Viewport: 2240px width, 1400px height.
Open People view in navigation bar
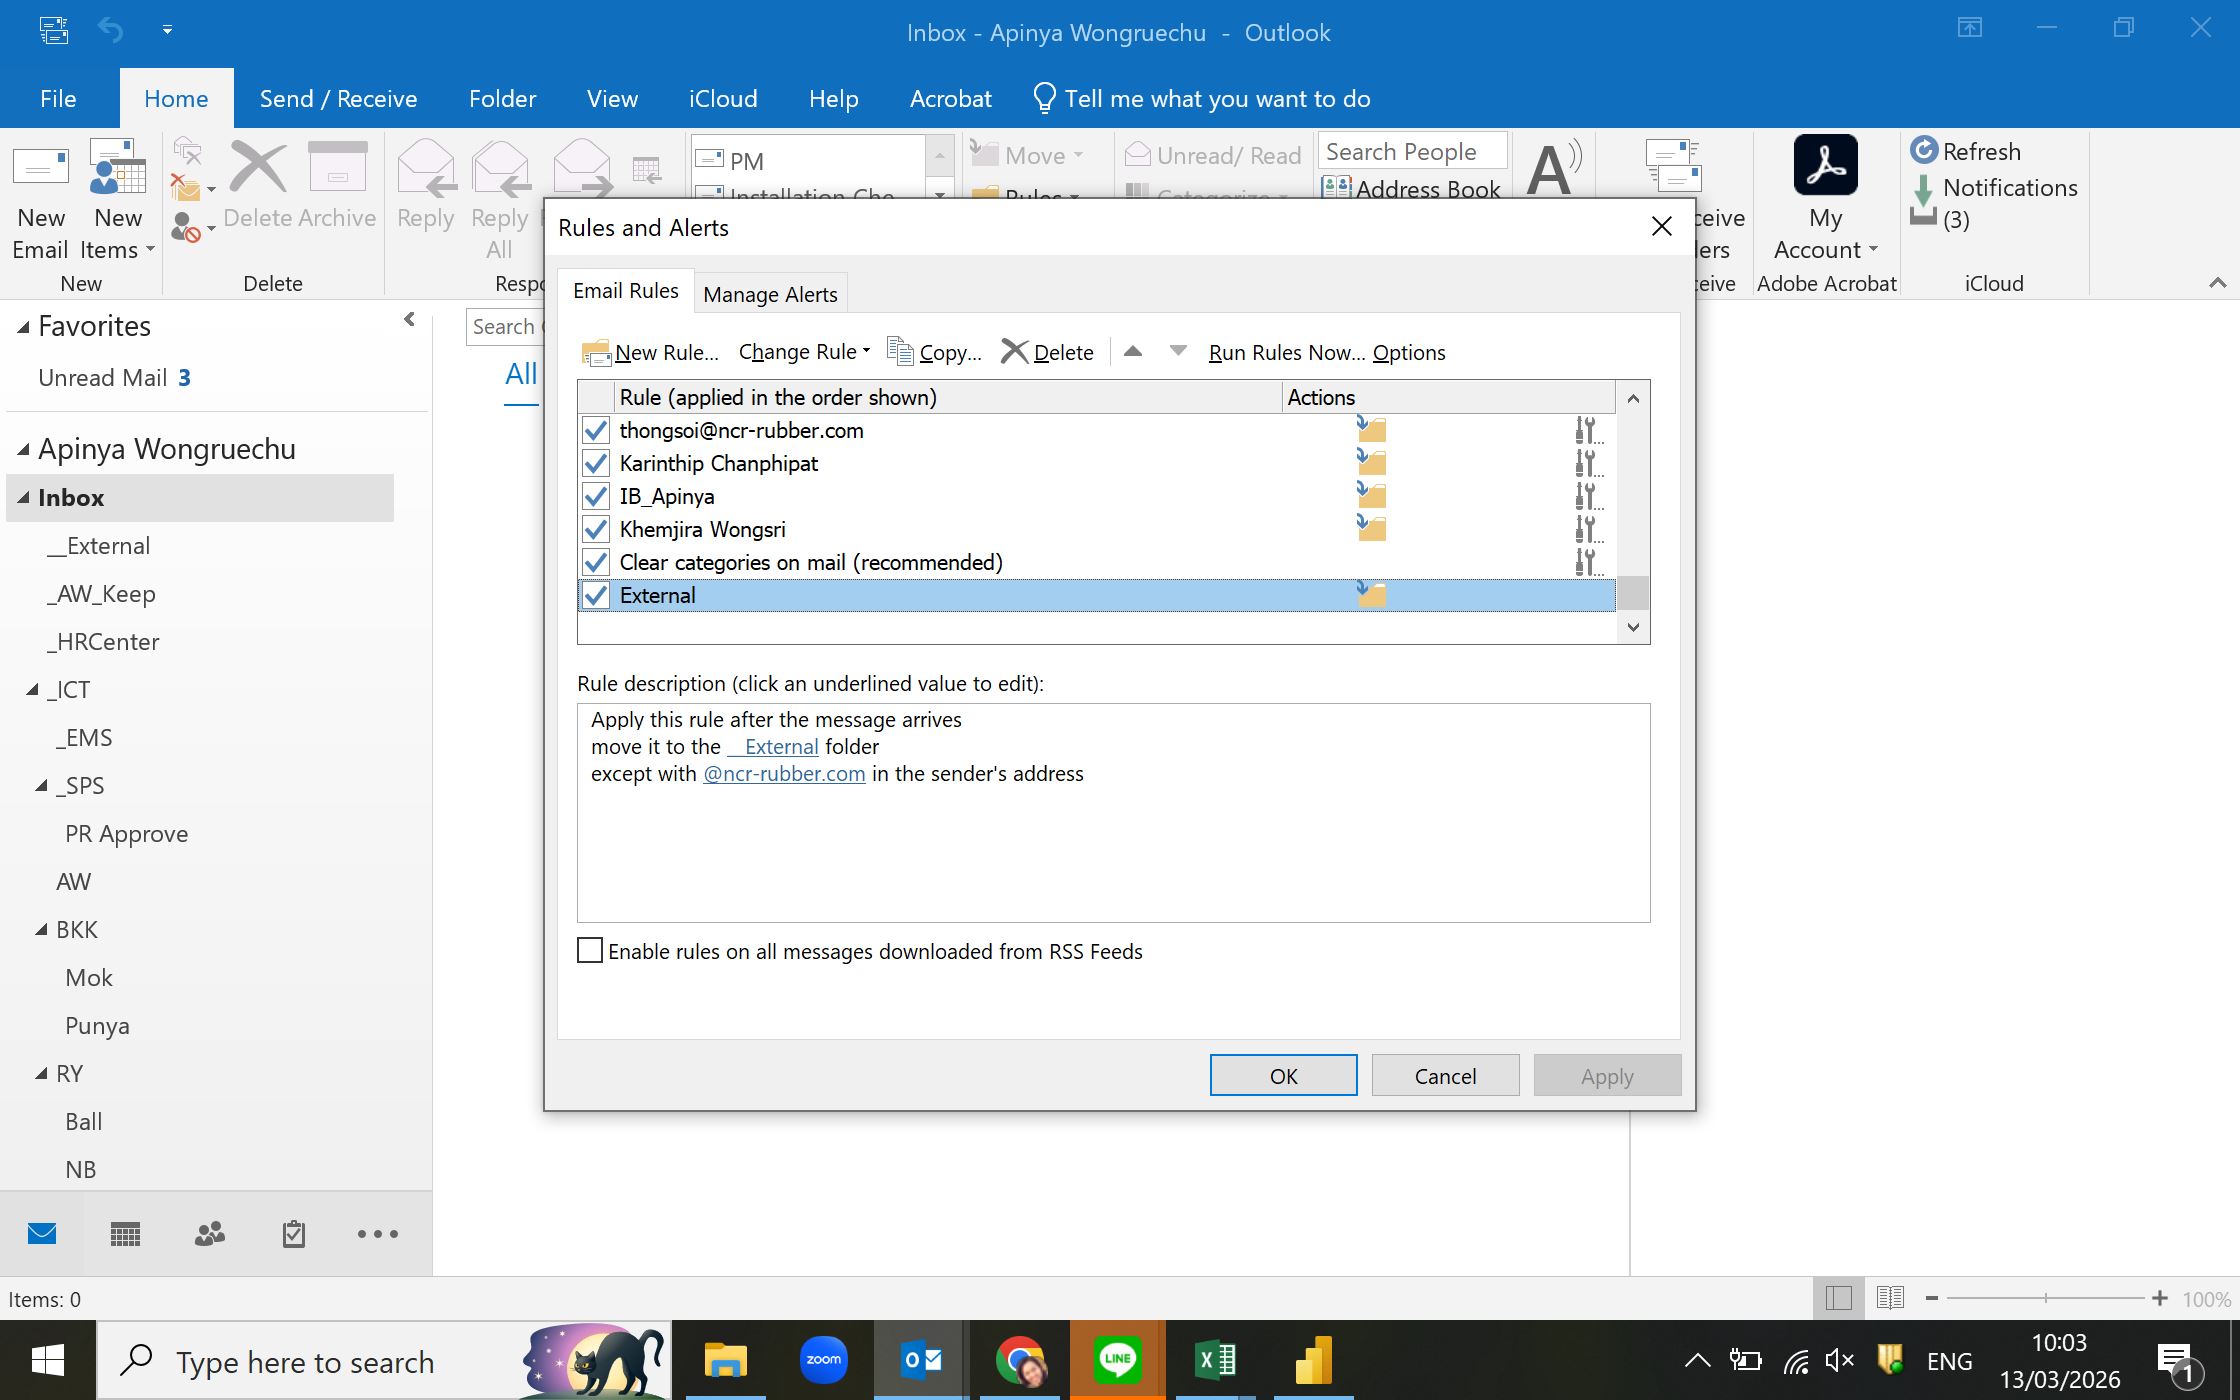[209, 1234]
